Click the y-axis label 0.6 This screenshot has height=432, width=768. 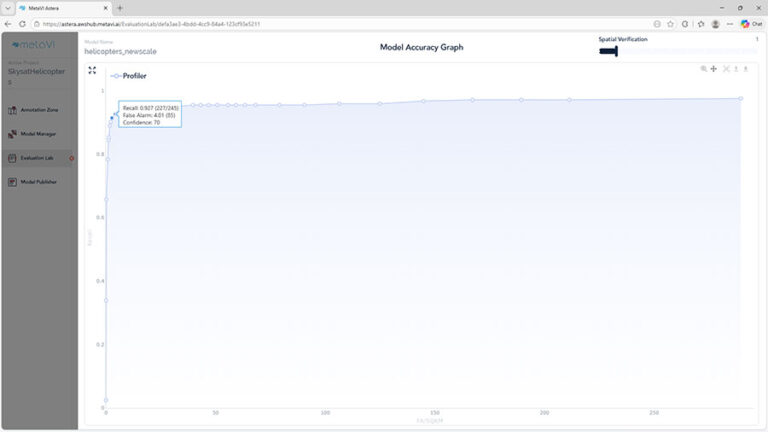(100, 217)
